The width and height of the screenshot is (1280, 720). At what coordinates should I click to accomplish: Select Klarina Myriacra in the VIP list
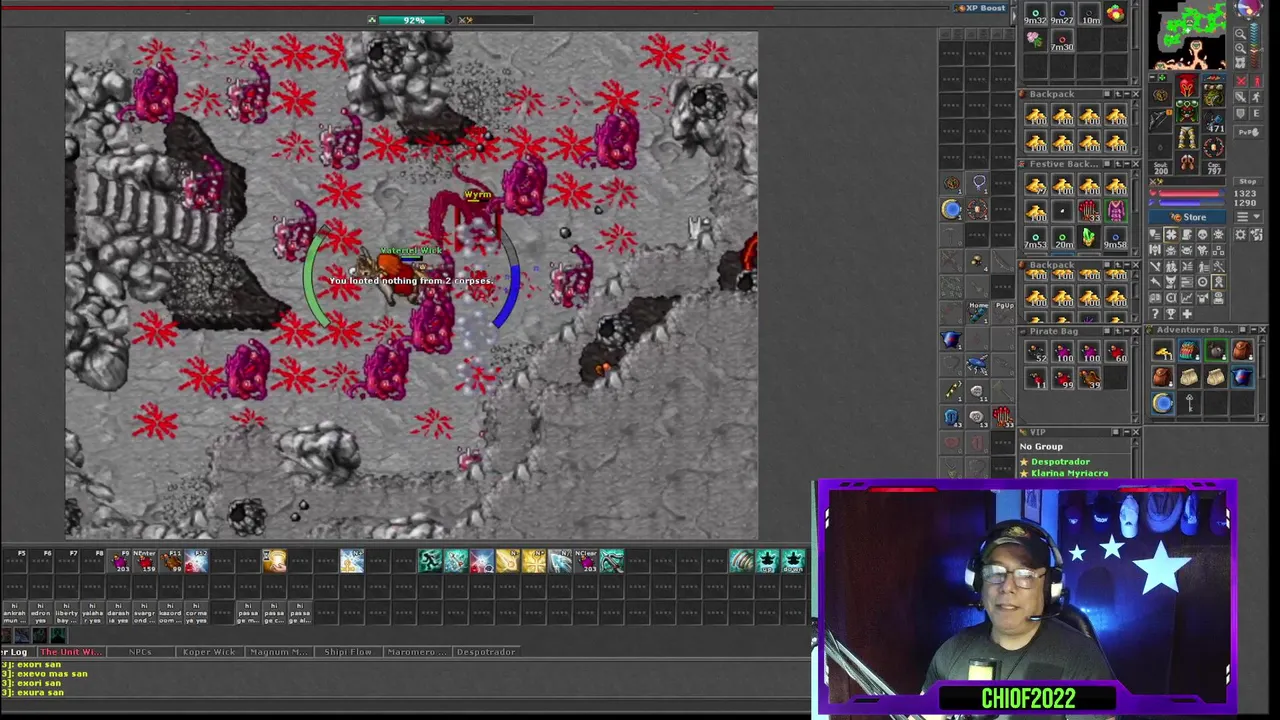[1069, 473]
